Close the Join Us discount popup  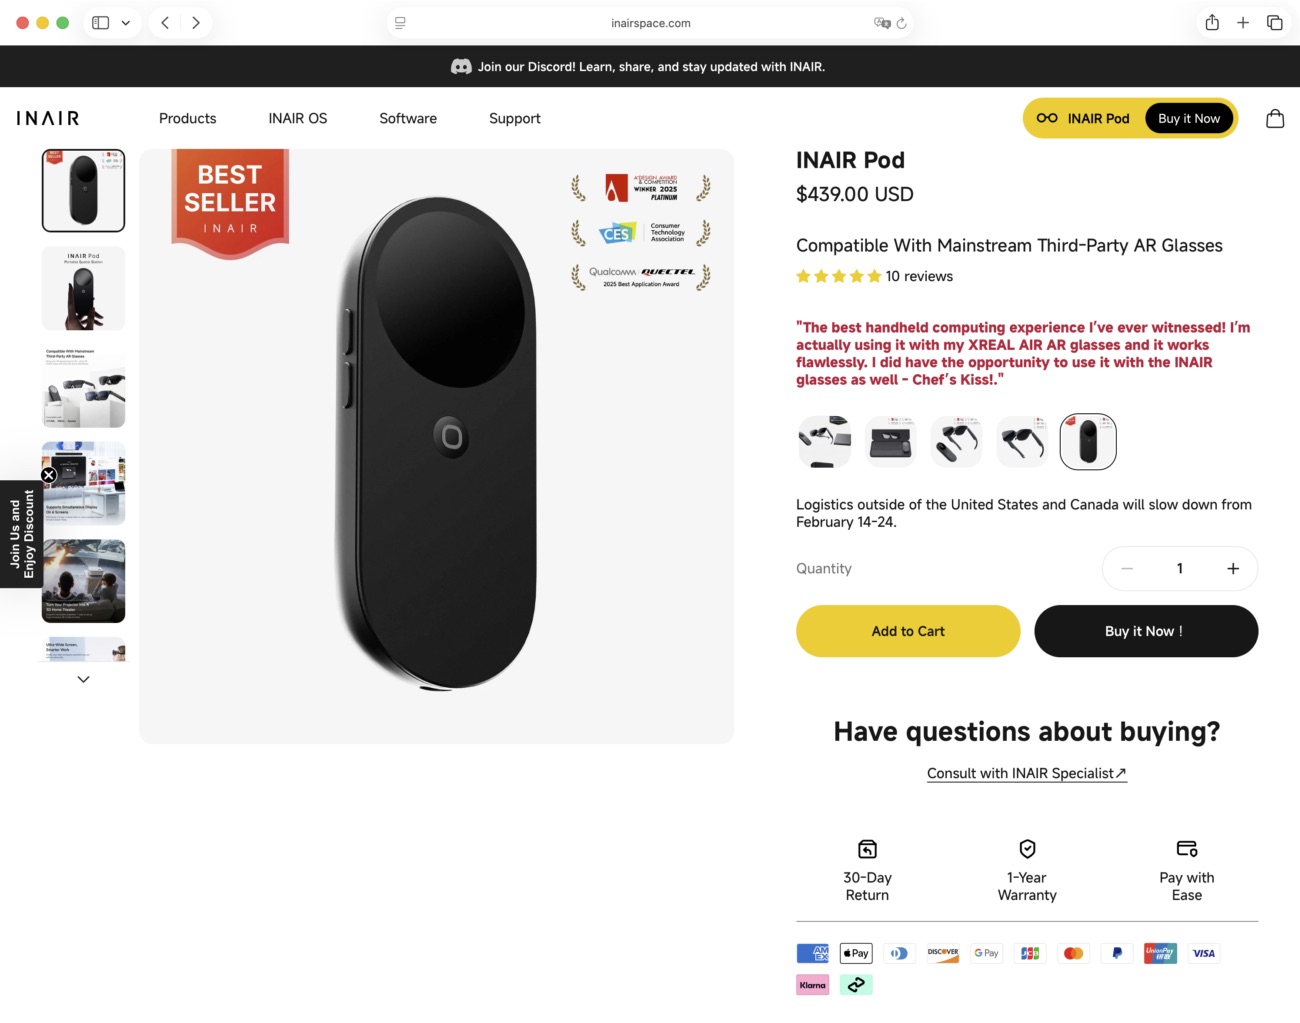(x=48, y=475)
